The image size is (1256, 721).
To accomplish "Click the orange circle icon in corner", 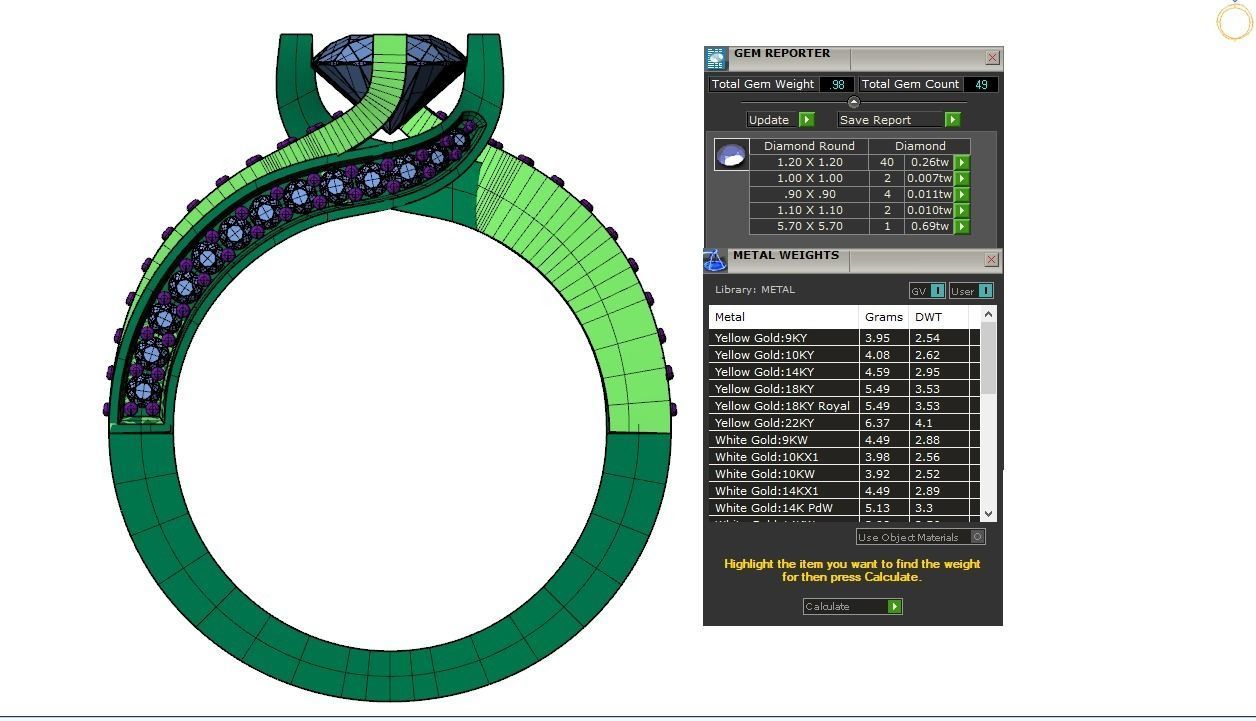I will [x=1234, y=21].
